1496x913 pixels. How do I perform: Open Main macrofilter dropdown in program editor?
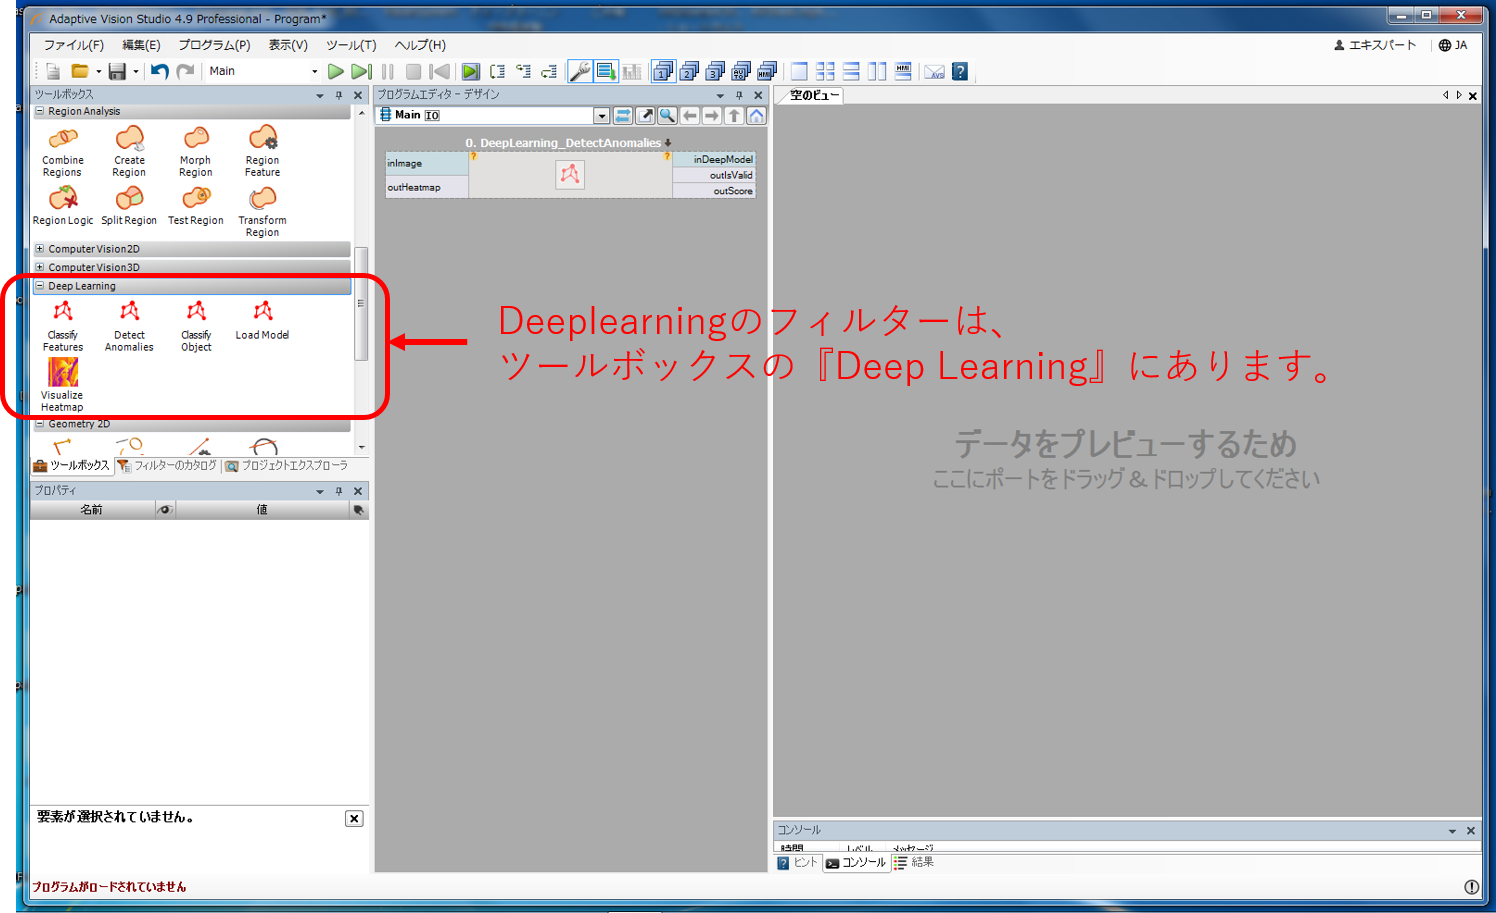pos(601,115)
